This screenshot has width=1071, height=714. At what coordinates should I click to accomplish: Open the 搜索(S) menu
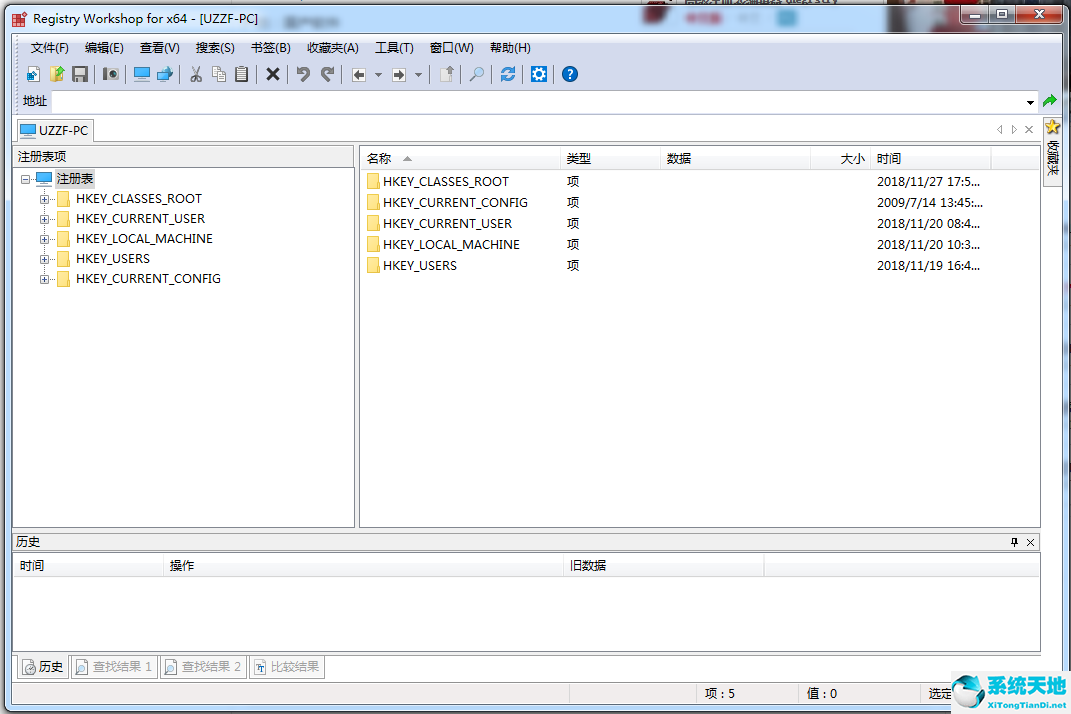(215, 48)
